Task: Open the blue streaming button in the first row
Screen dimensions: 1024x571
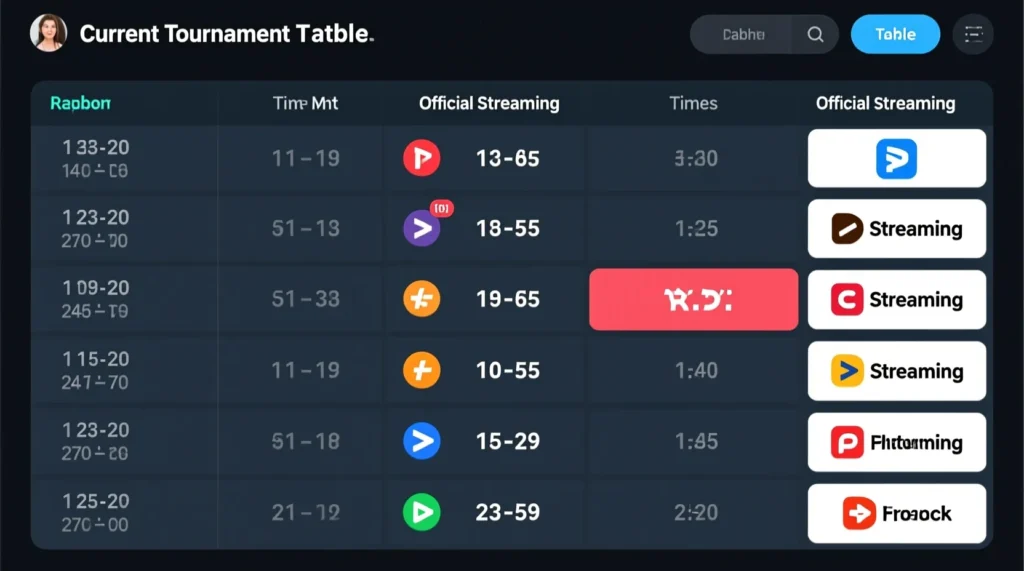Action: tap(896, 158)
